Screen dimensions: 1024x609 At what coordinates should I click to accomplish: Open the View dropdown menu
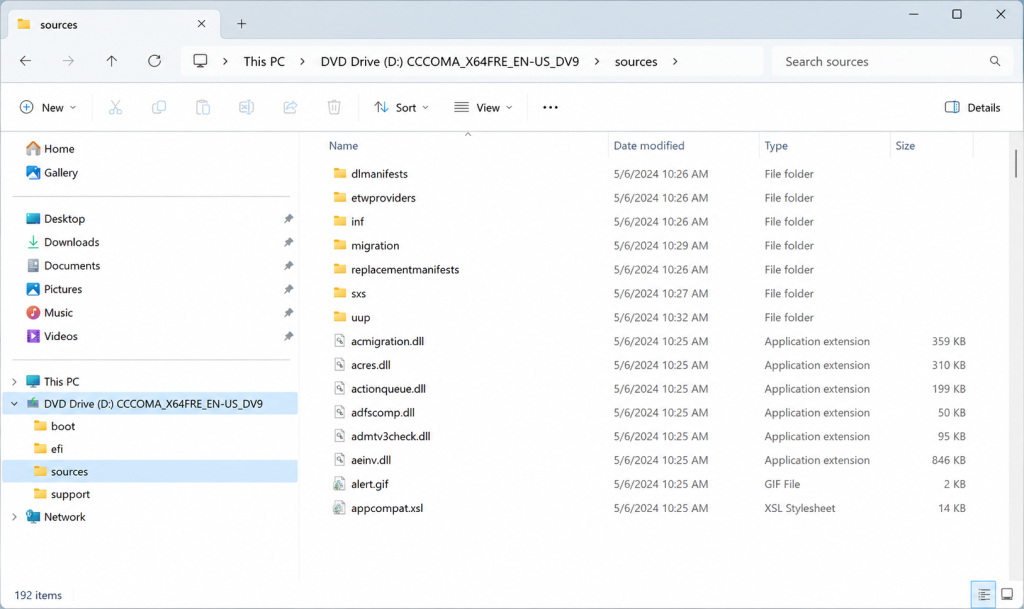coord(483,108)
